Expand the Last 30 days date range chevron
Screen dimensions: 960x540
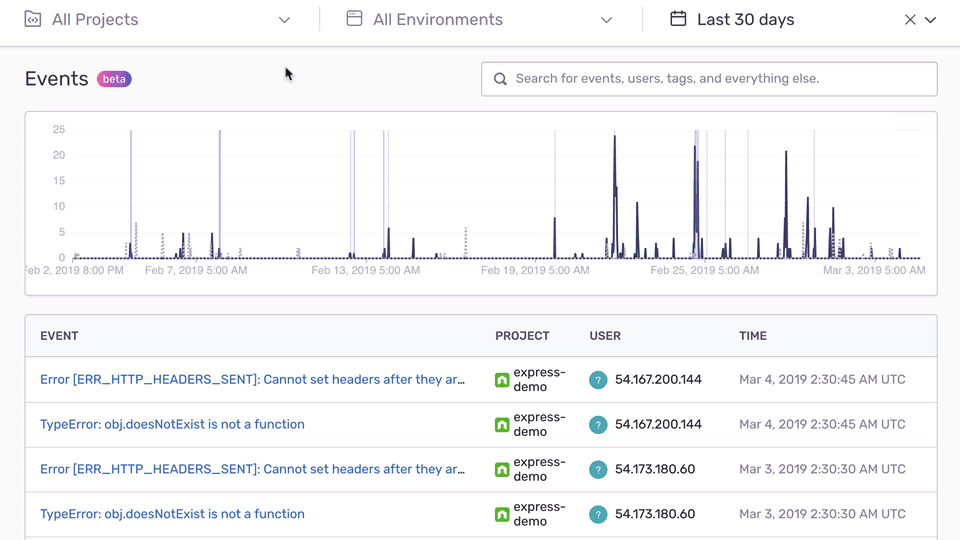[x=931, y=20]
